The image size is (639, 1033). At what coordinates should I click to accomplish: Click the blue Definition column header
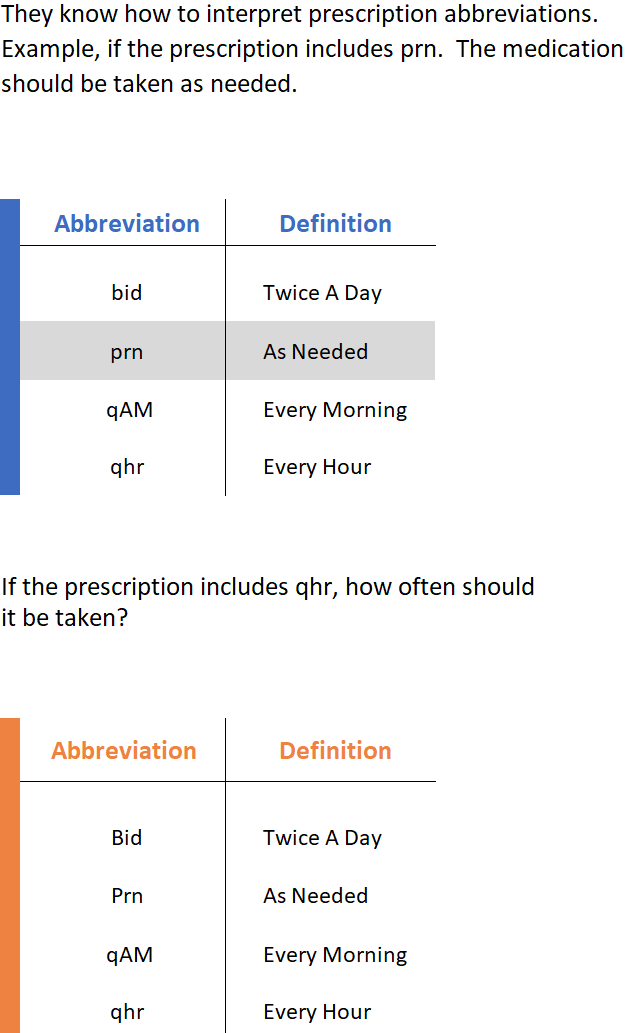tap(335, 224)
